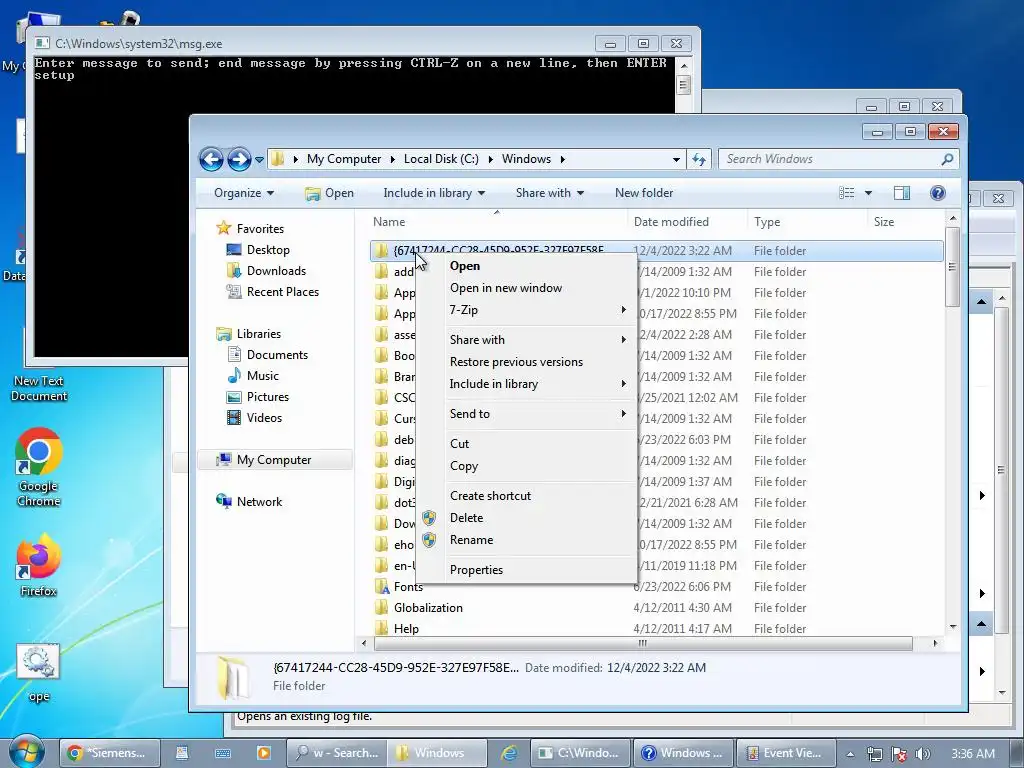
Task: Open the Start menu orb
Action: (x=27, y=752)
